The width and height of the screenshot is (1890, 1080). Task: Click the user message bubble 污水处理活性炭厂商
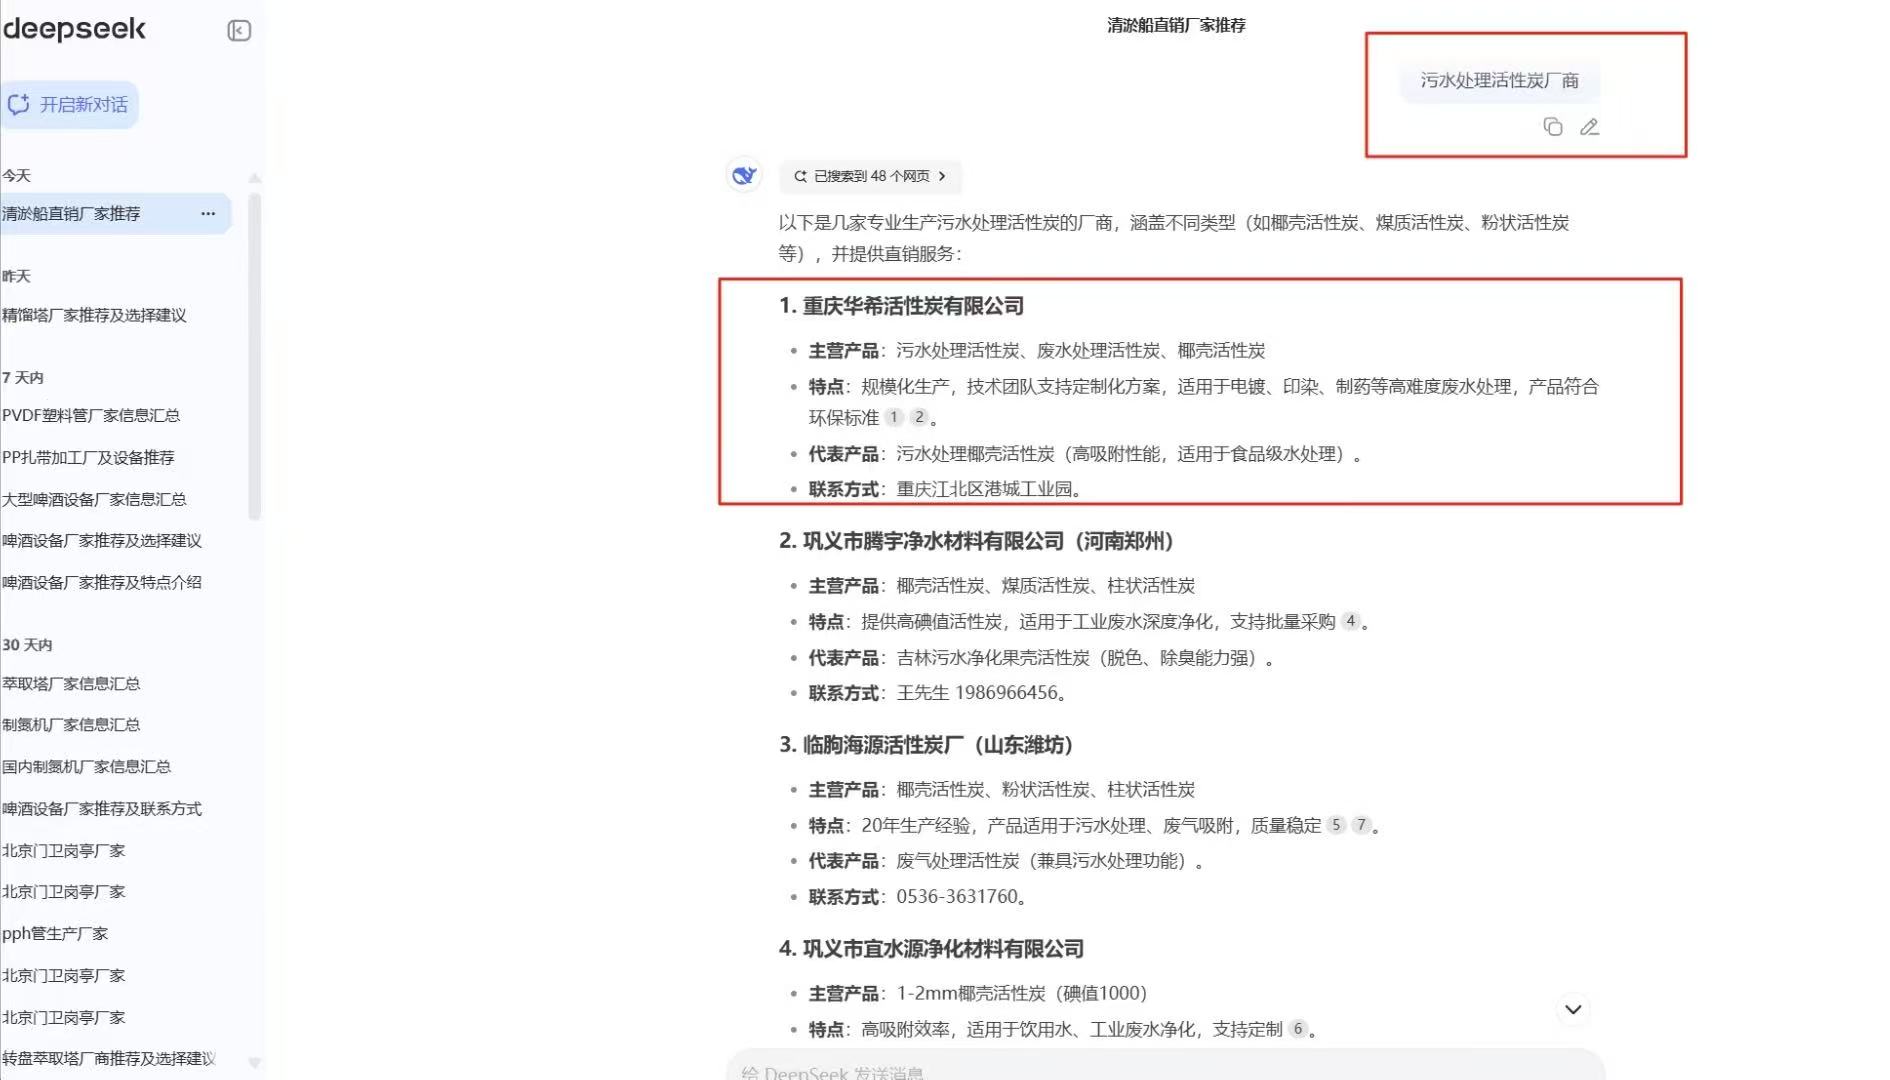pos(1499,80)
